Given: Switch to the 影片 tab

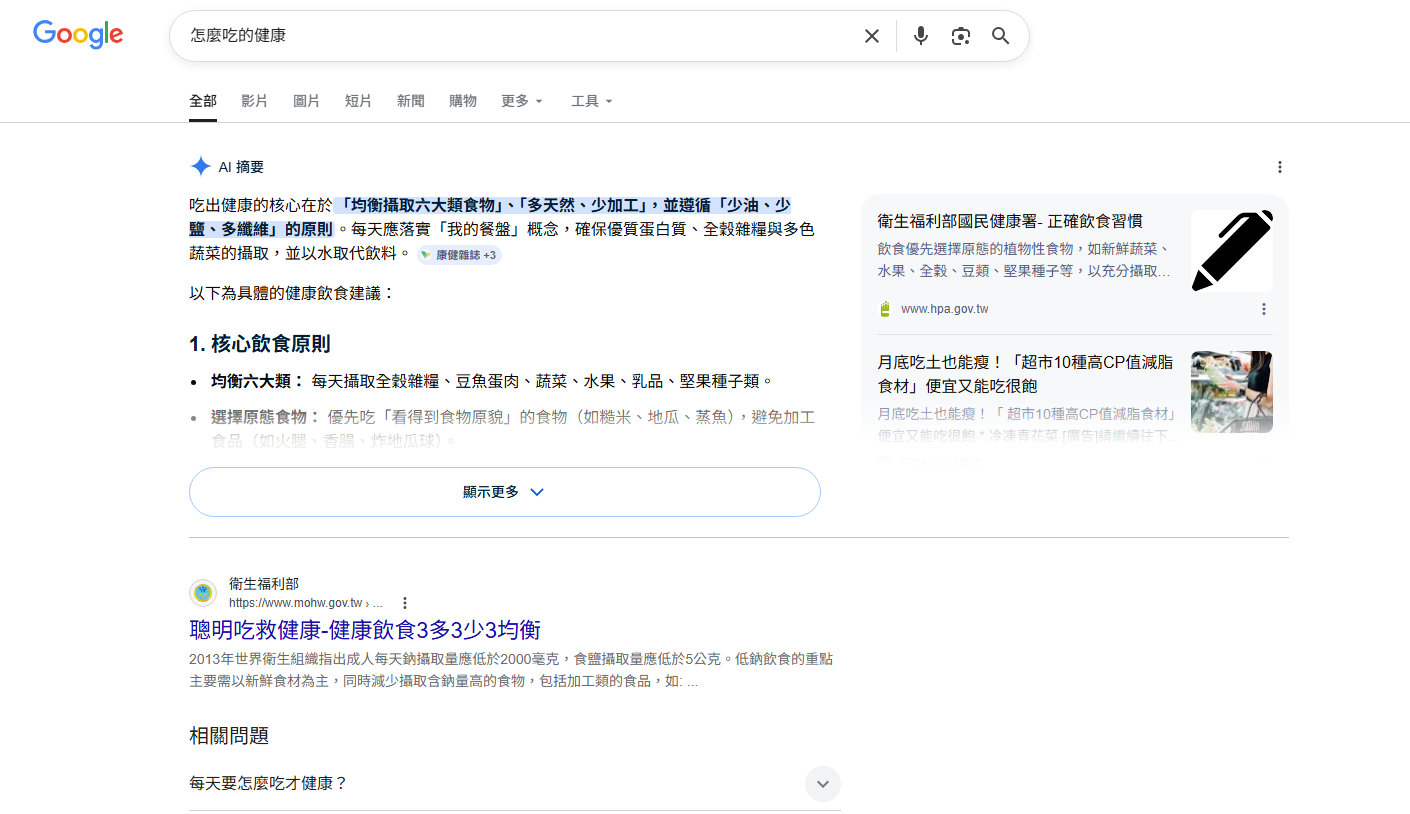Looking at the screenshot, I should click(x=255, y=101).
